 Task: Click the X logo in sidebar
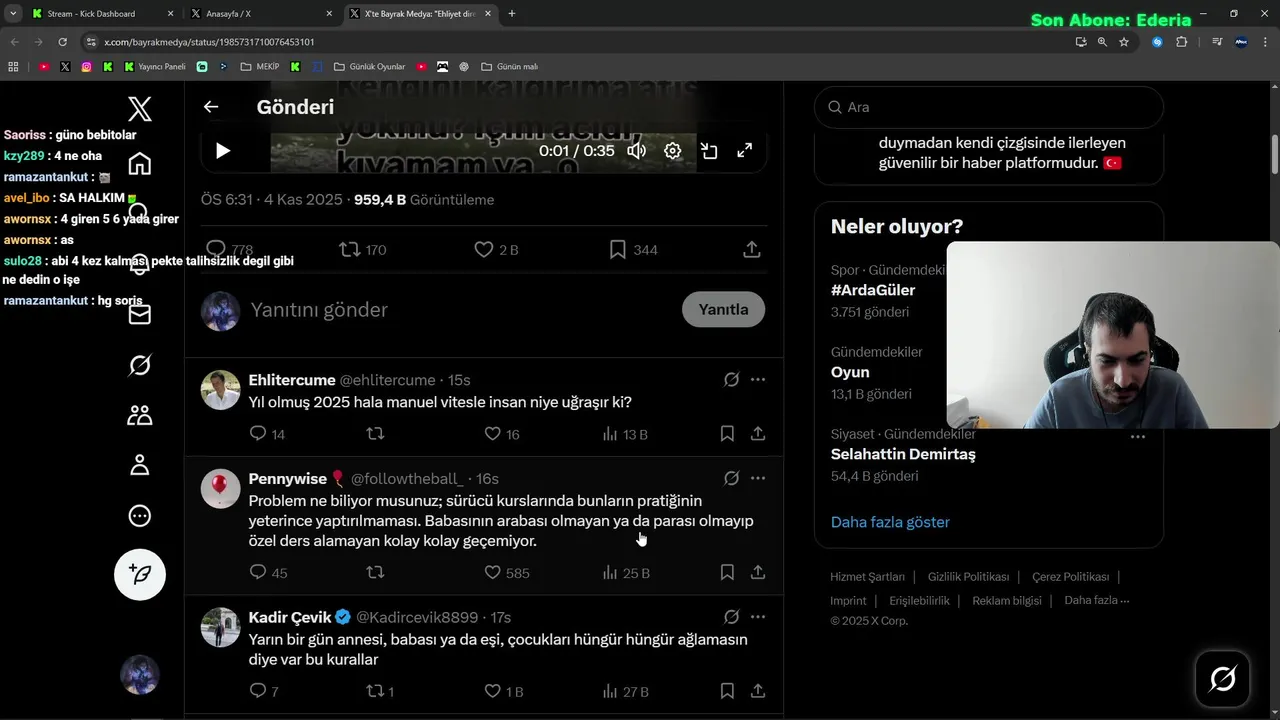(140, 109)
